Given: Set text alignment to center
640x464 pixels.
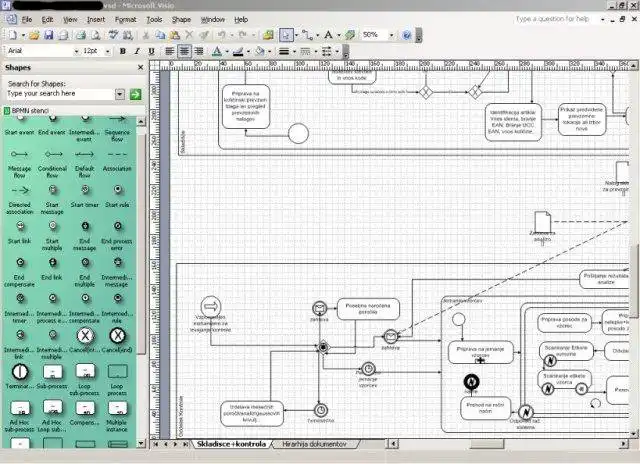Looking at the screenshot, I should coord(184,51).
